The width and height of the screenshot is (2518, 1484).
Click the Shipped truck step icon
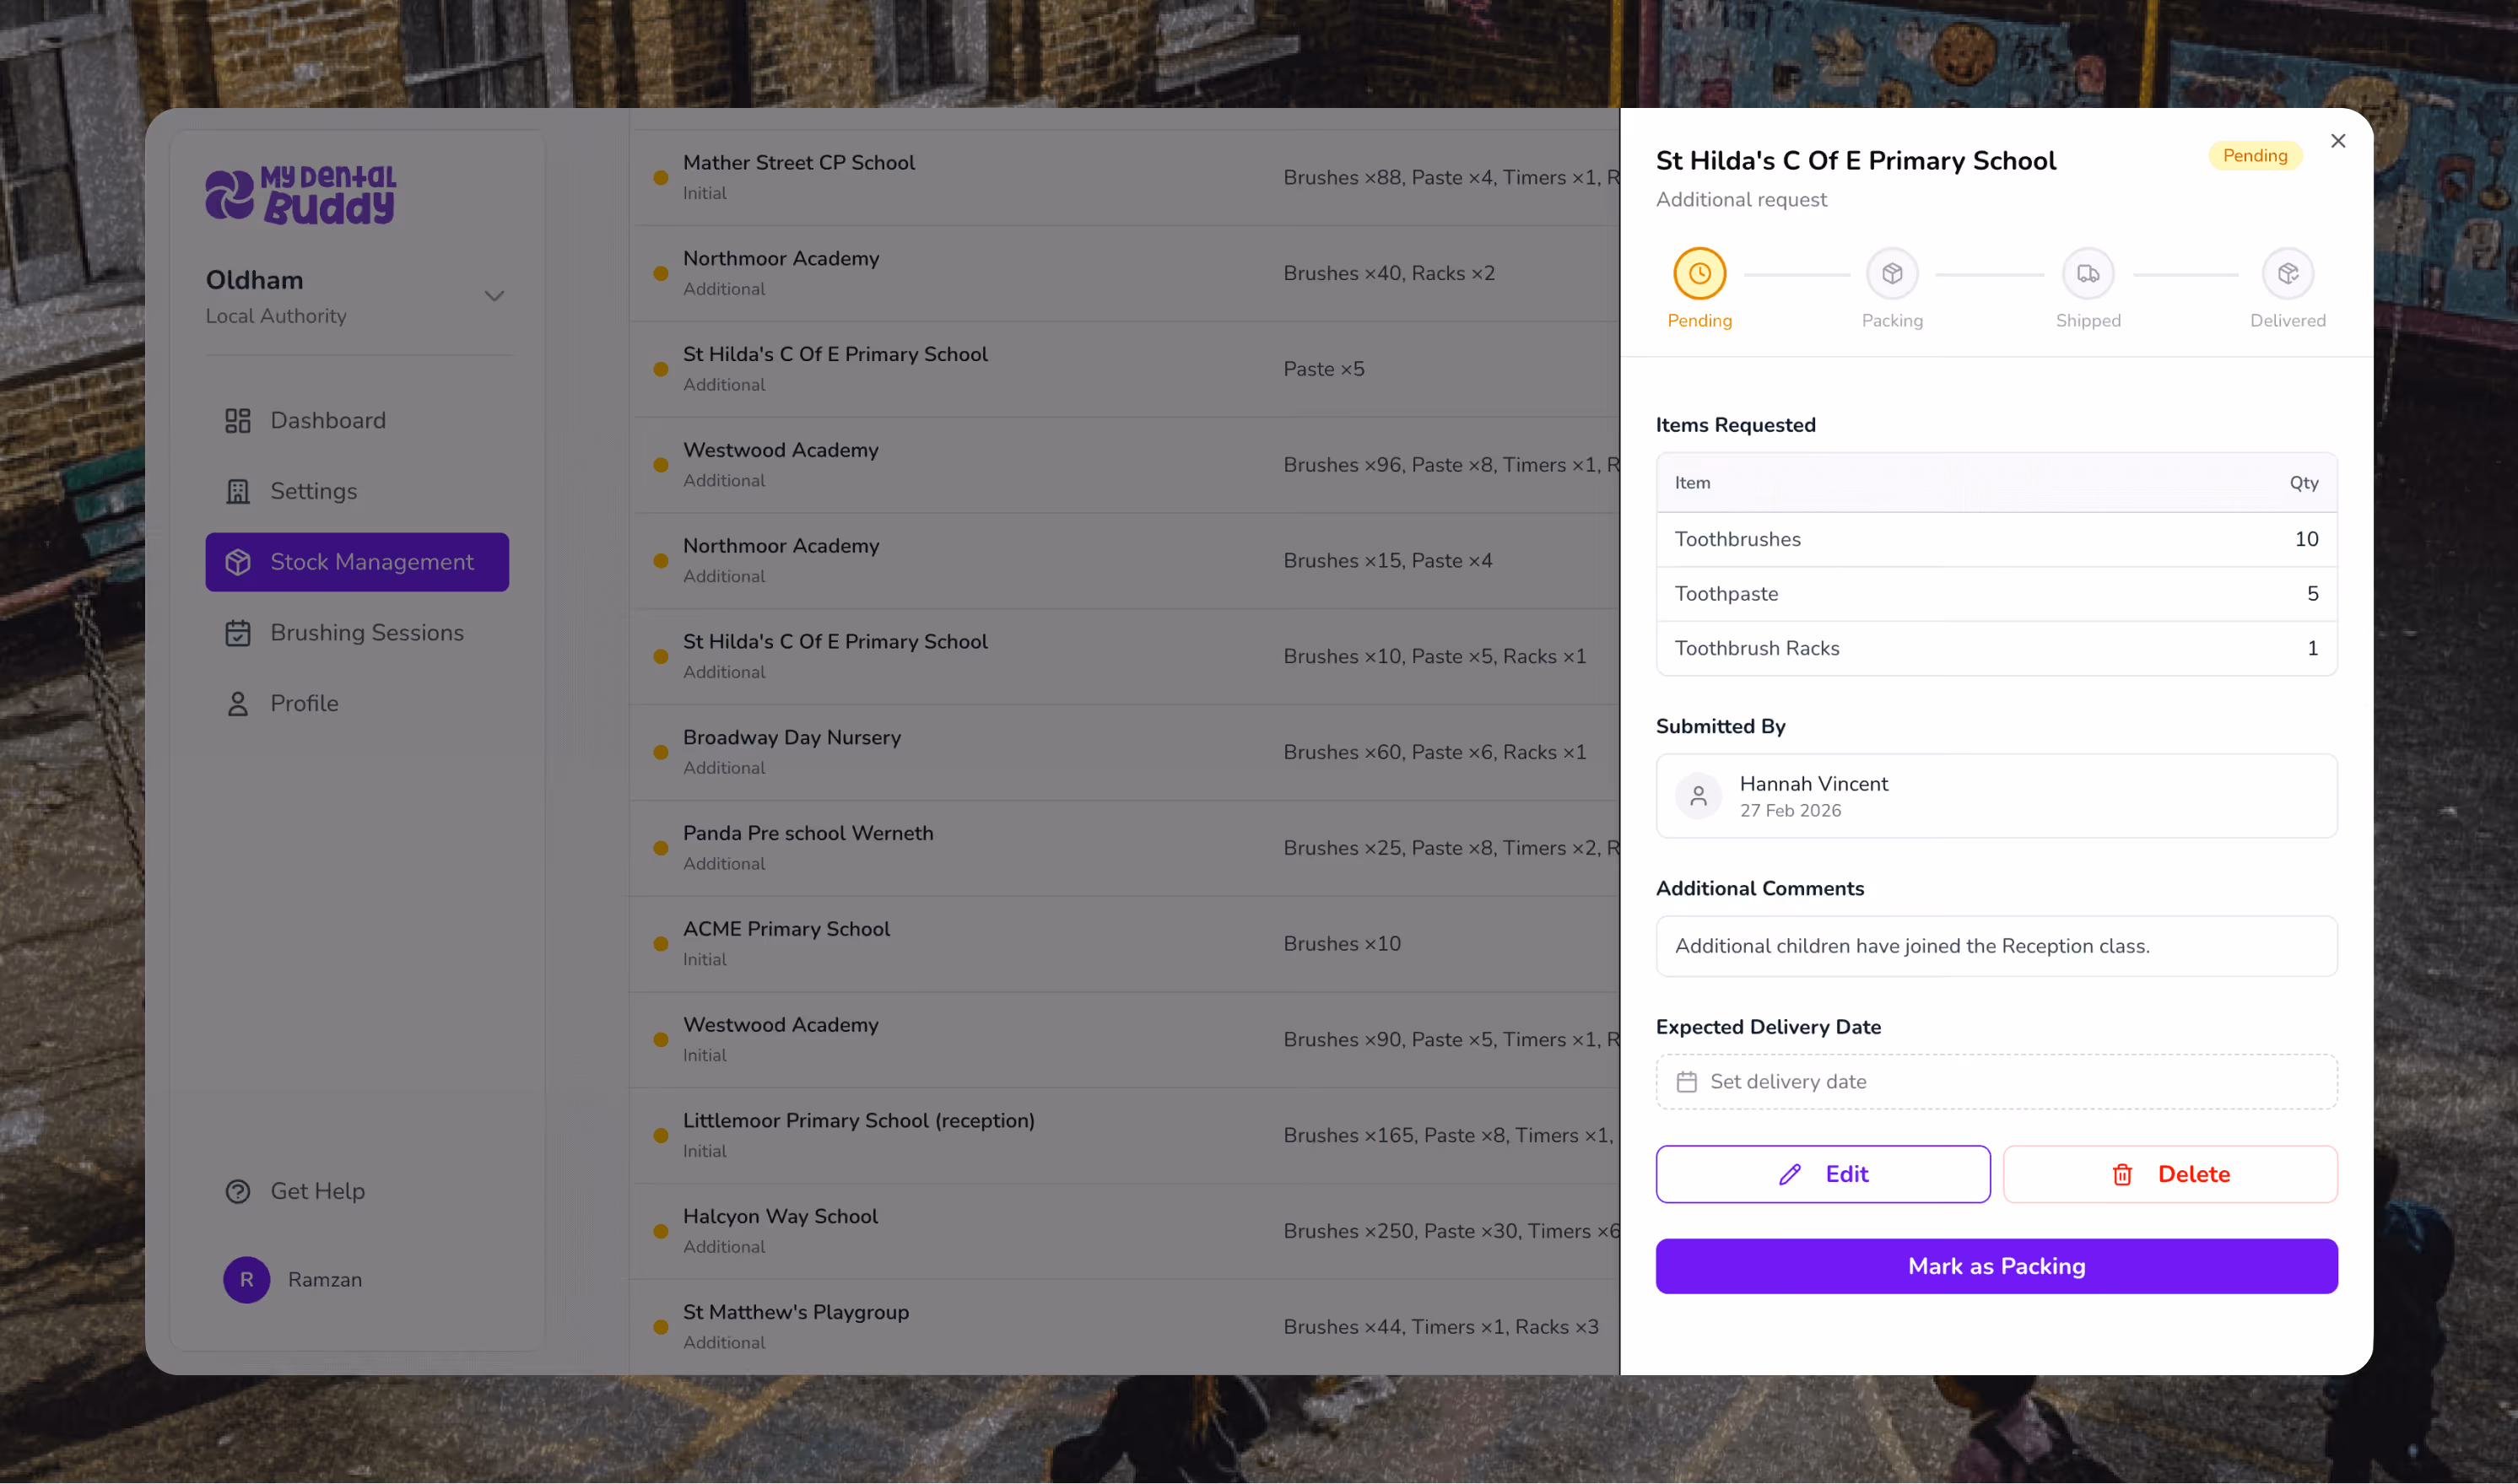[2087, 274]
